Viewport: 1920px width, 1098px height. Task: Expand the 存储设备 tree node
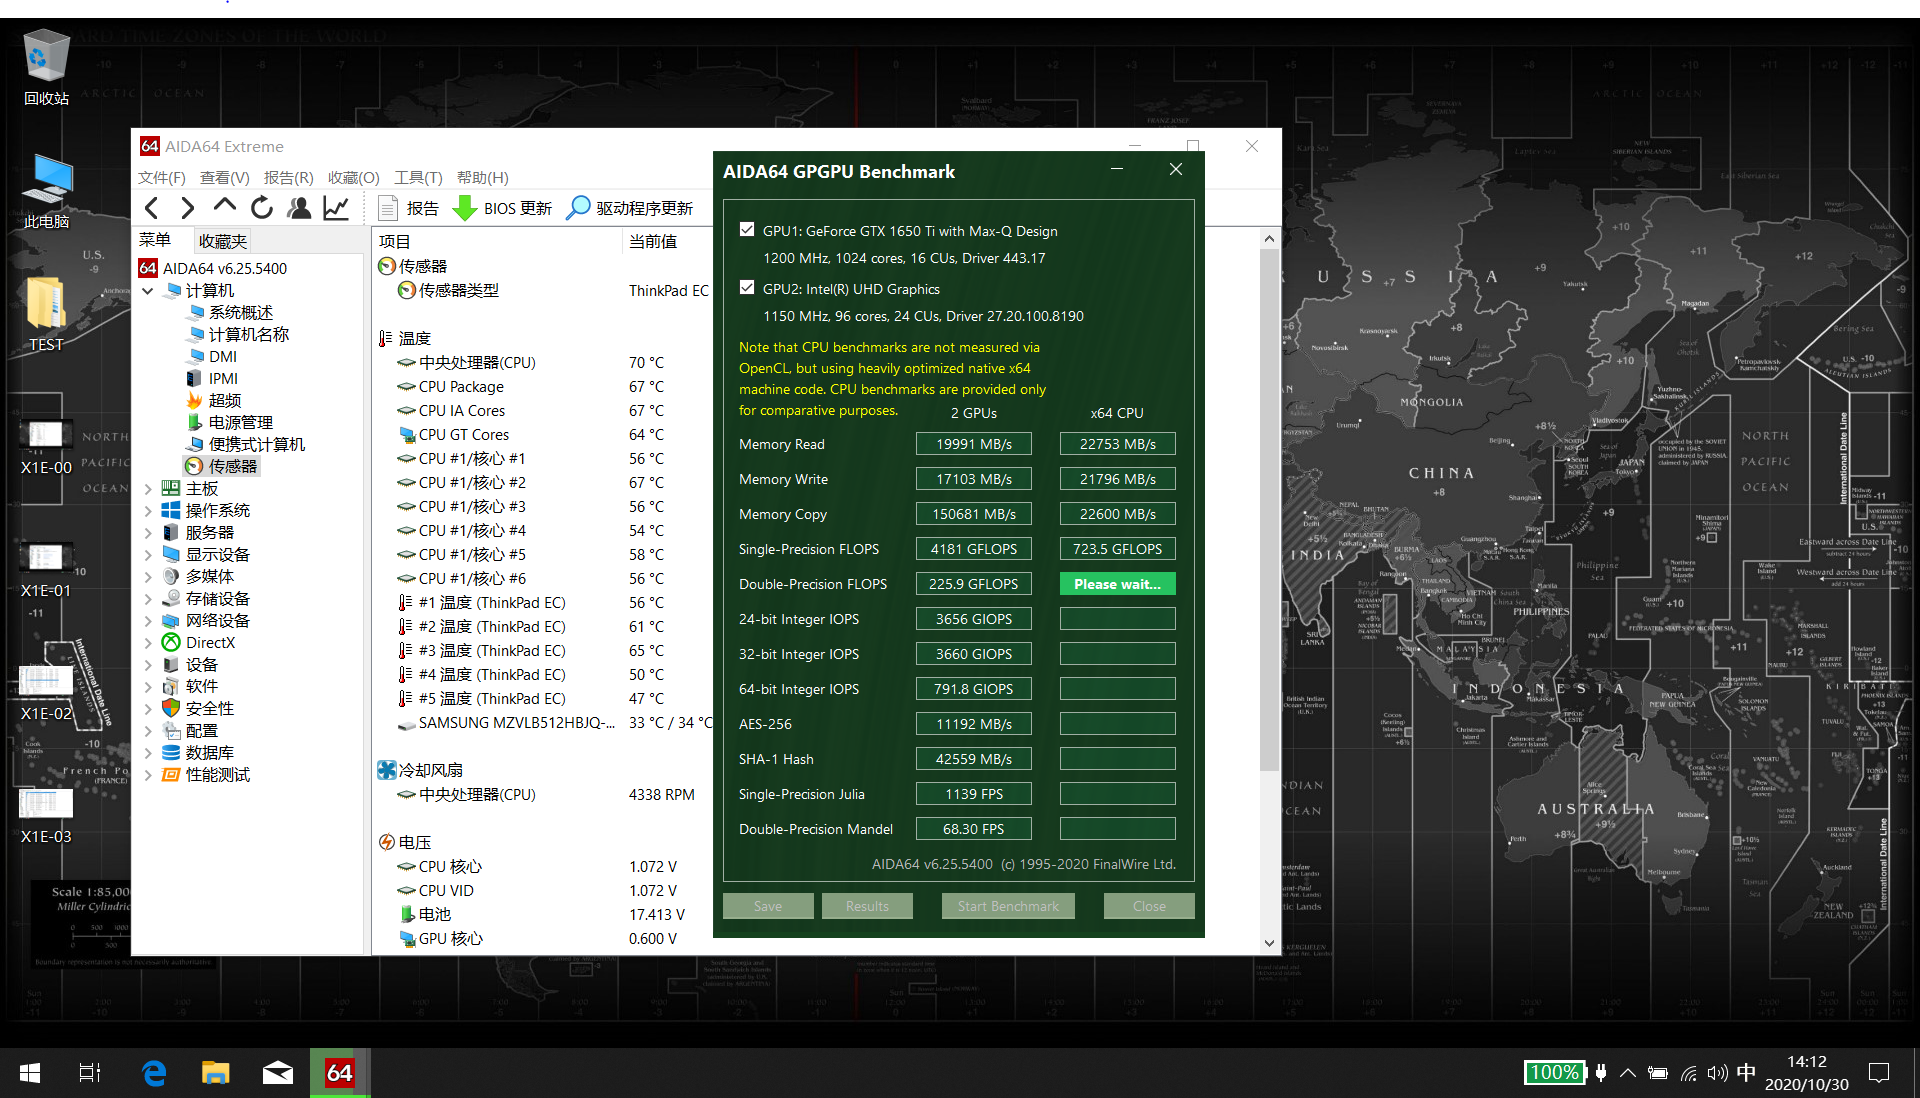(x=148, y=599)
